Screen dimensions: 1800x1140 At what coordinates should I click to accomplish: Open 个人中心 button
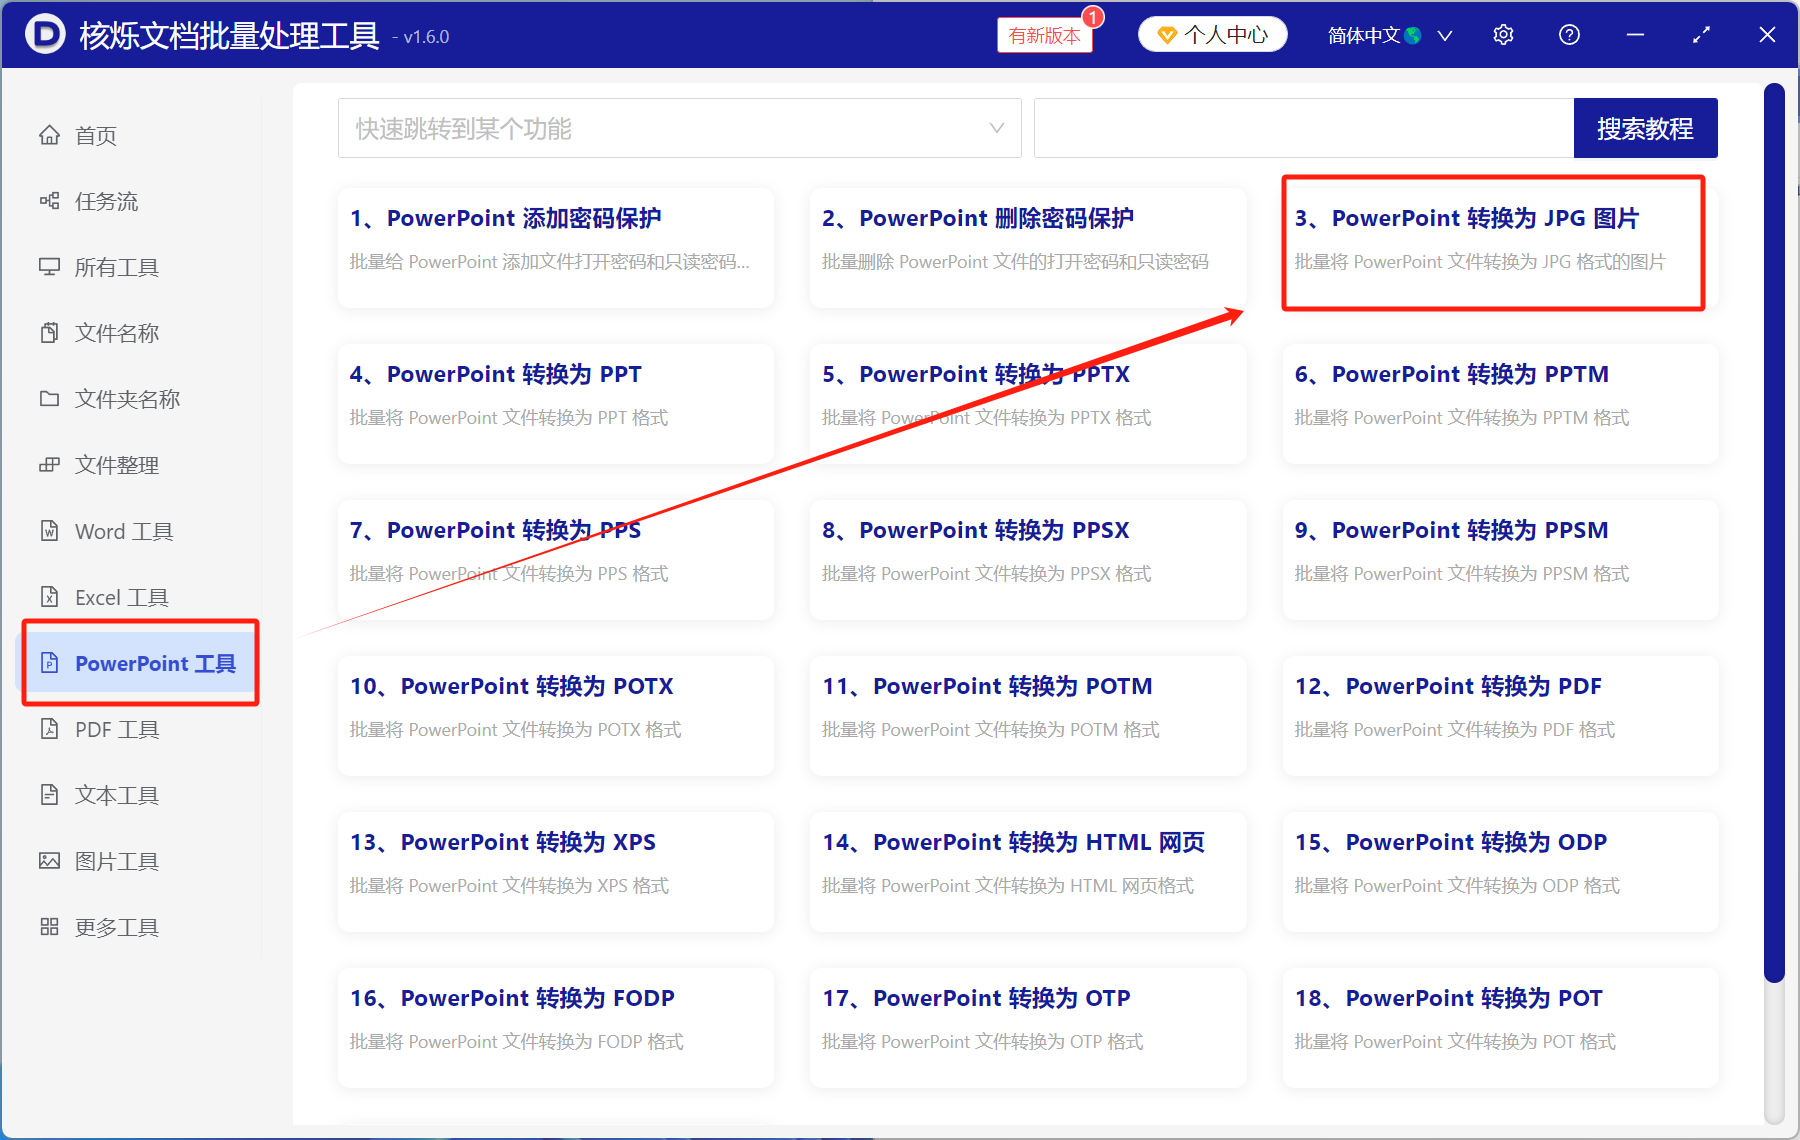tap(1213, 35)
